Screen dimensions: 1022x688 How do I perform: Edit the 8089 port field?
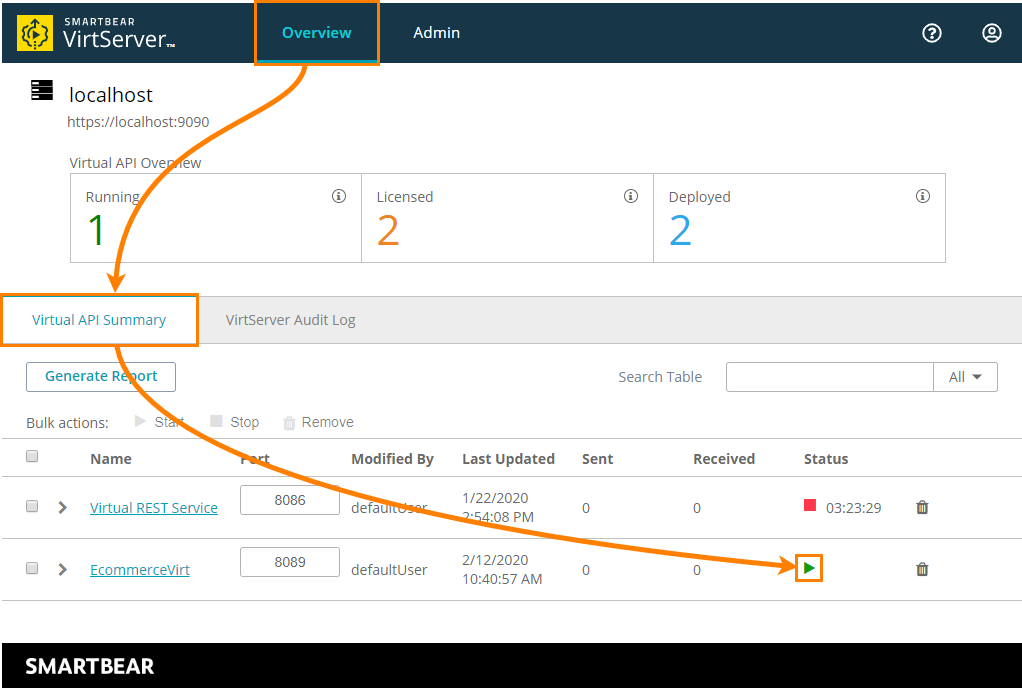click(290, 562)
